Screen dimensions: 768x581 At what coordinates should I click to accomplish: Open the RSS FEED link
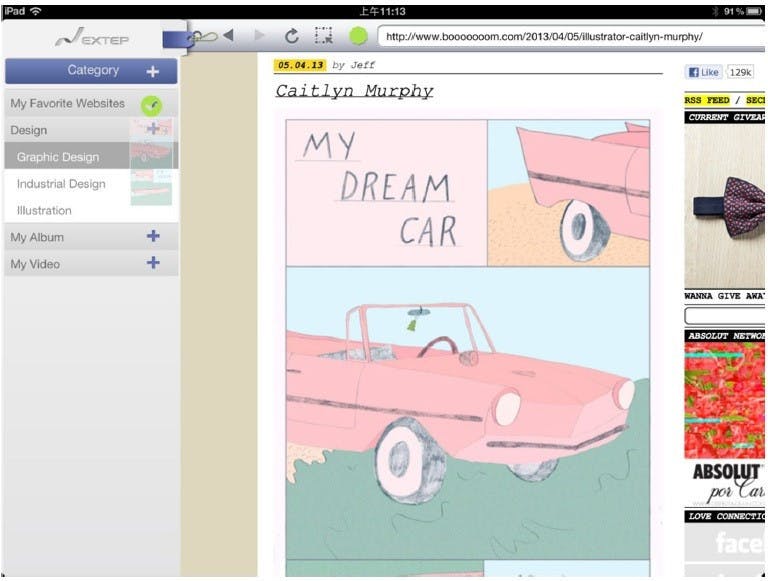[707, 100]
